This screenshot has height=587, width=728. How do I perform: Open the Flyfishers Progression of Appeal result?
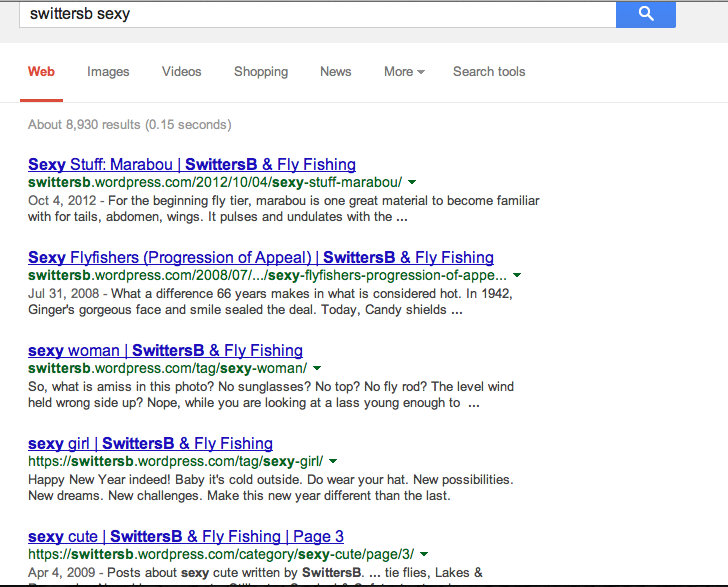point(261,257)
